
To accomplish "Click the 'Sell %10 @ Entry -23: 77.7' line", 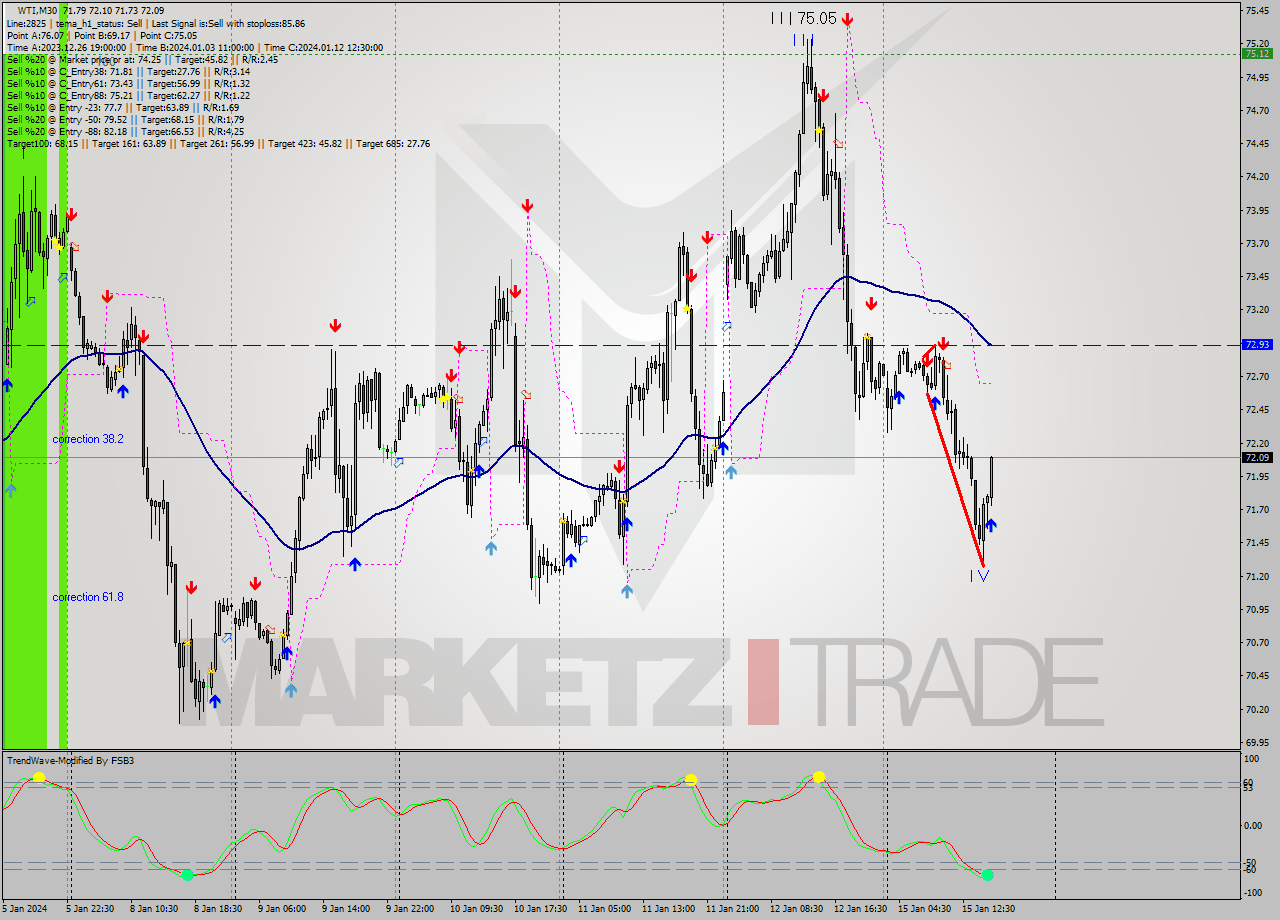I will [x=122, y=107].
